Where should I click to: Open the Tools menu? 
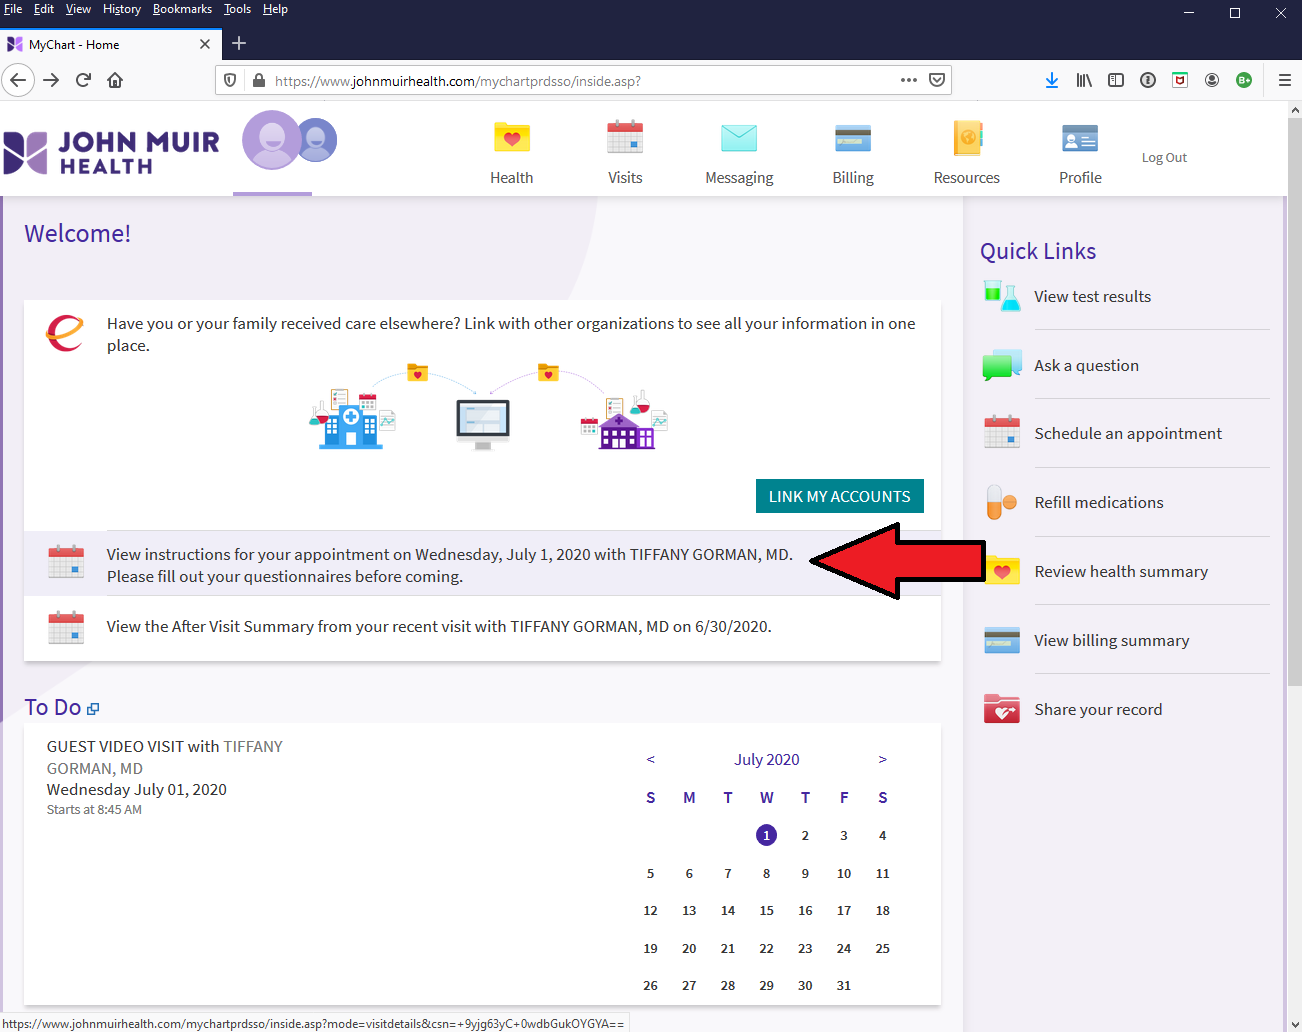click(x=237, y=9)
